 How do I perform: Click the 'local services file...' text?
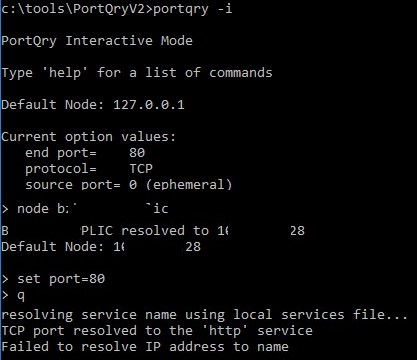(321, 315)
